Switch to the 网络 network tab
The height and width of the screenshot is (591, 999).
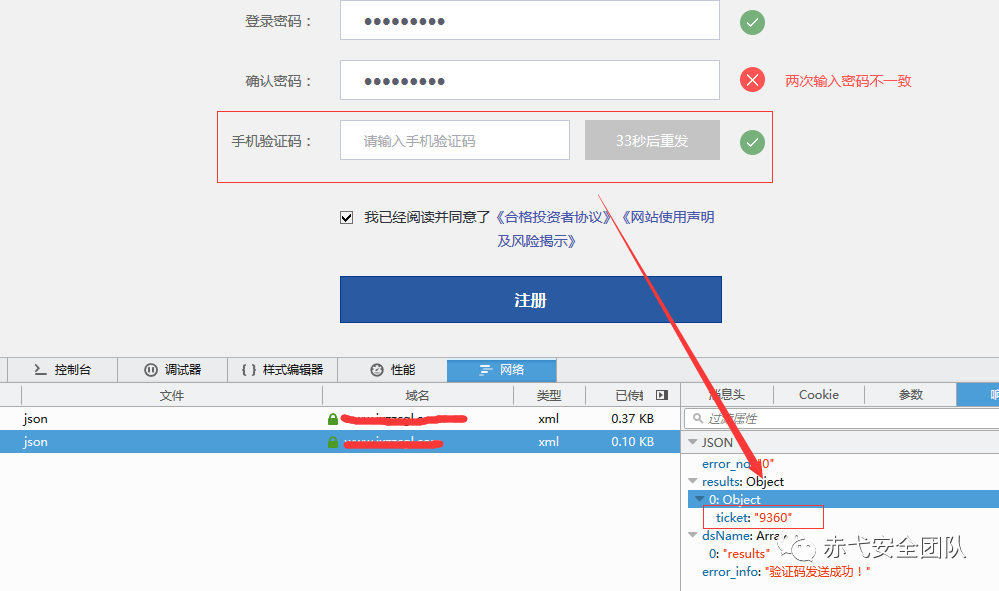pyautogui.click(x=502, y=369)
